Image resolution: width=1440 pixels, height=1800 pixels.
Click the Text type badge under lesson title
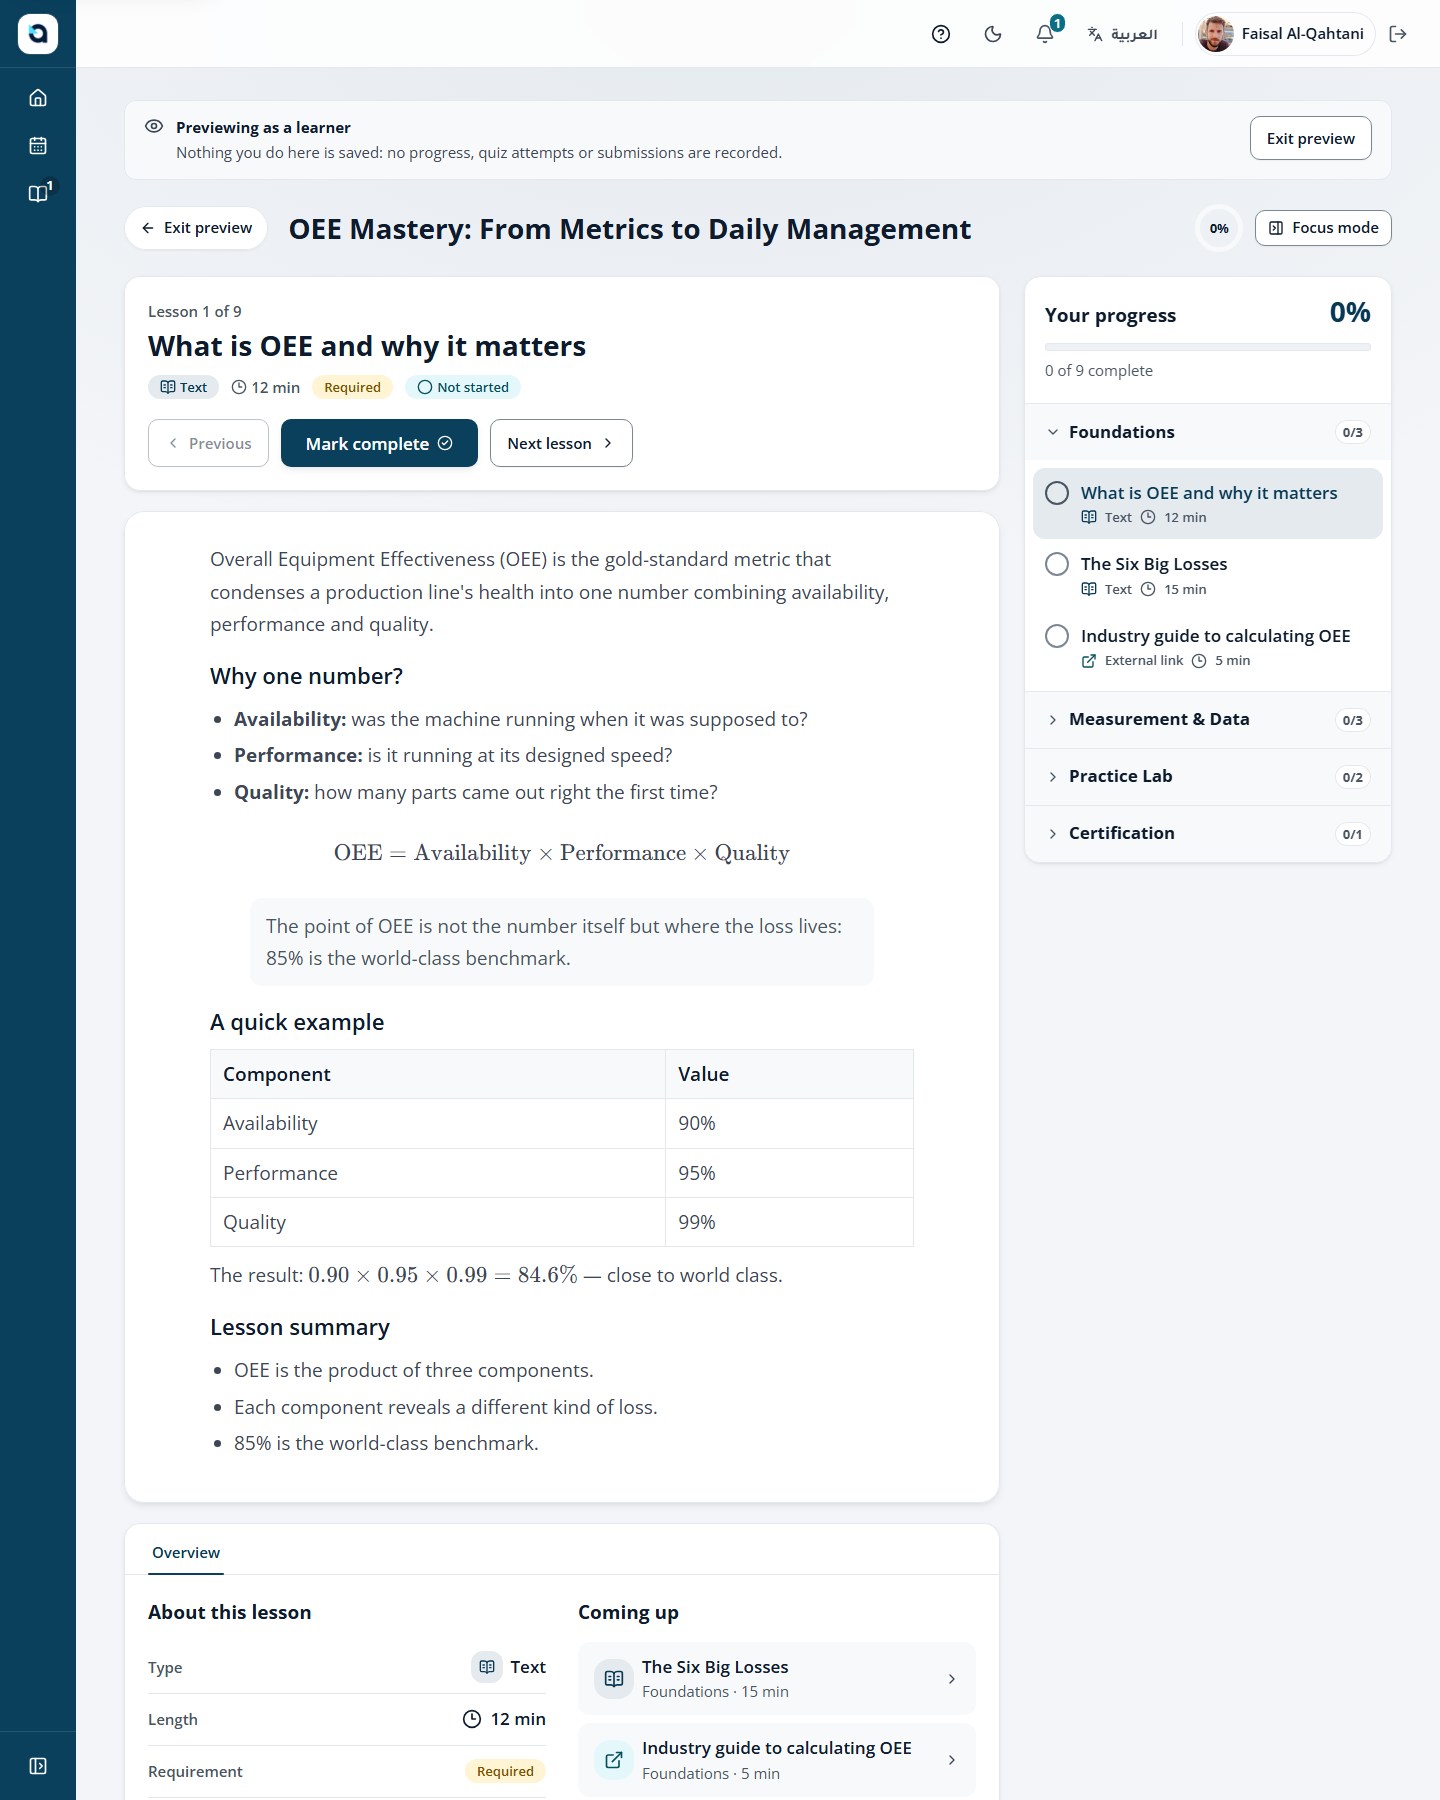pos(184,387)
